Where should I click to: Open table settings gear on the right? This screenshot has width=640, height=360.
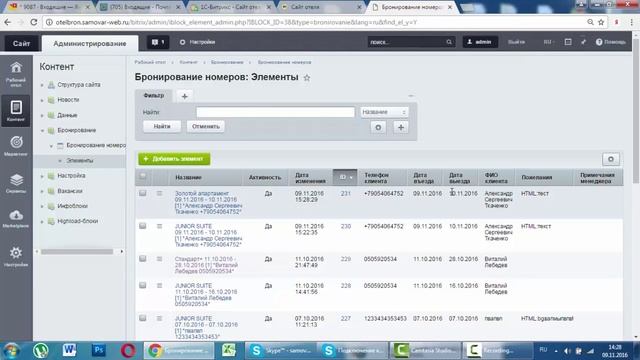point(611,159)
